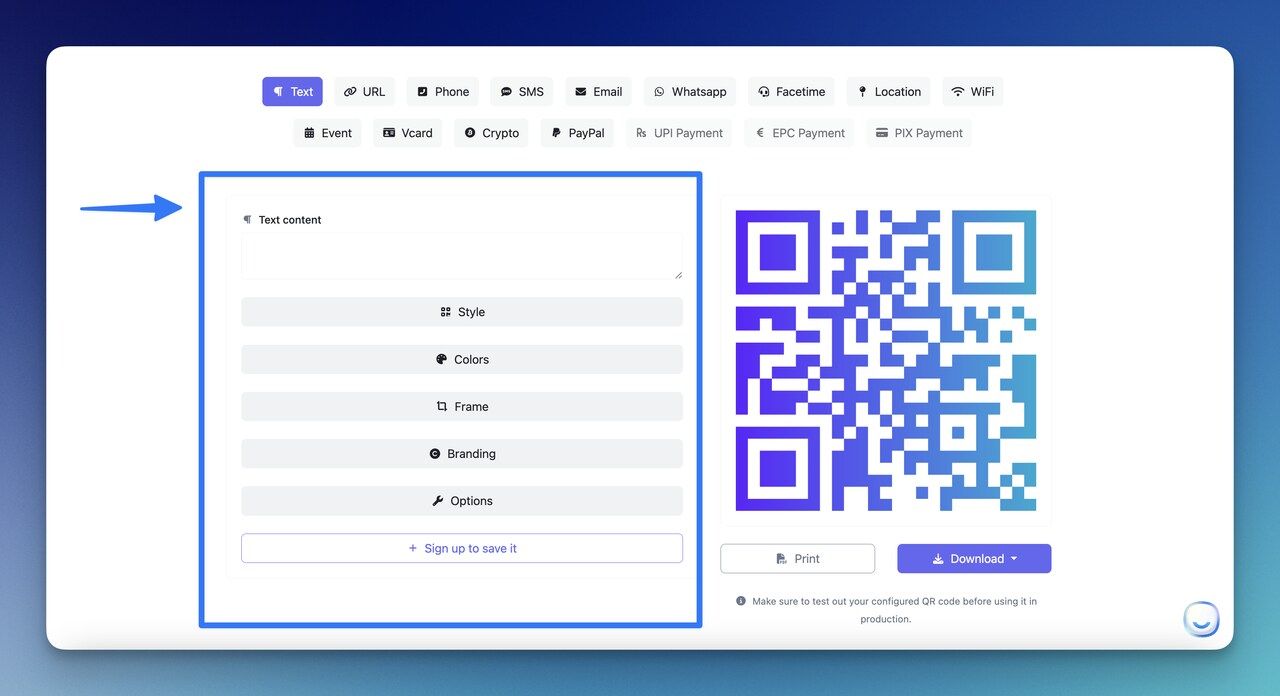Open the SMS QR type
This screenshot has height=696, width=1280.
pos(522,91)
